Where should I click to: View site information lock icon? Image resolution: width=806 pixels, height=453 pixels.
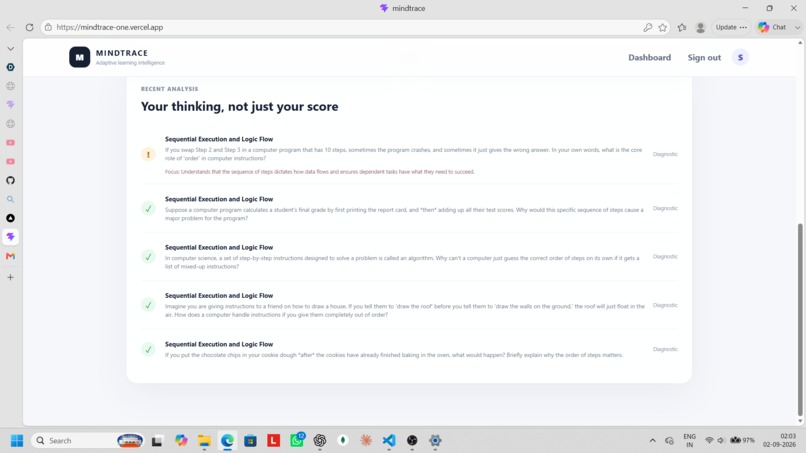48,27
